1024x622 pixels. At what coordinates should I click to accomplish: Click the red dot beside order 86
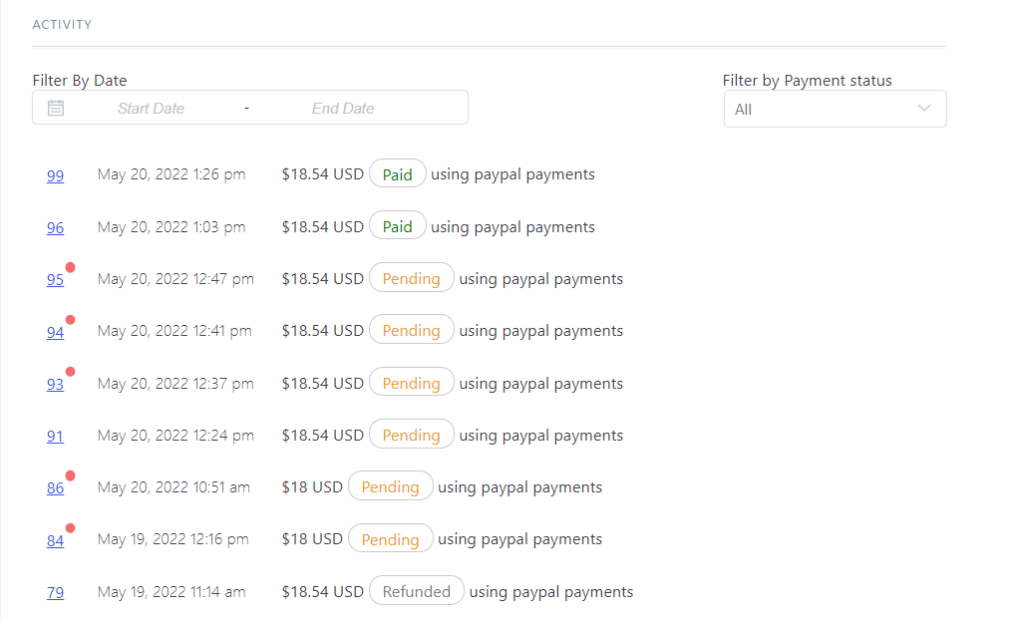[x=71, y=476]
